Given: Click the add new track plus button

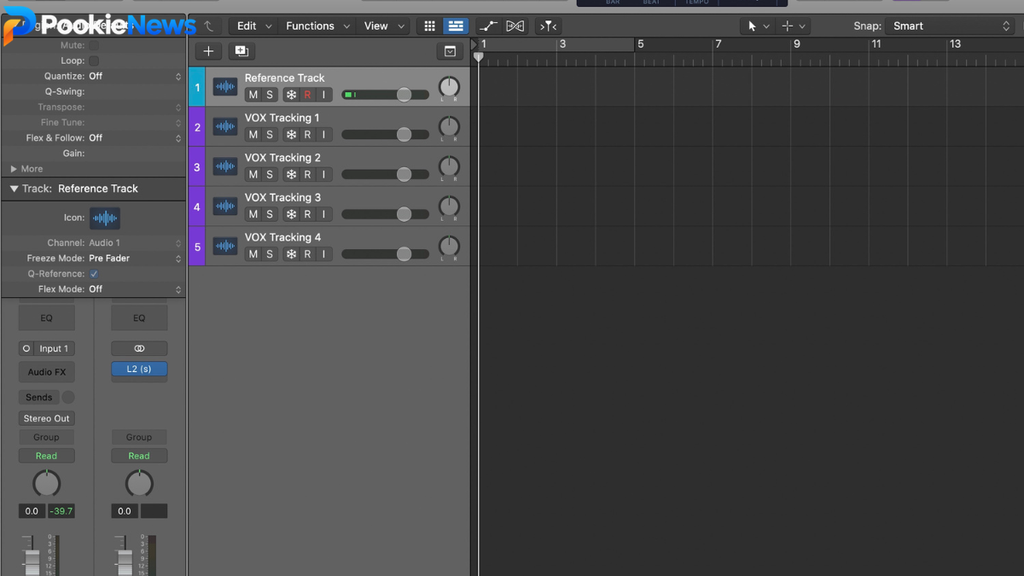Looking at the screenshot, I should click(208, 51).
